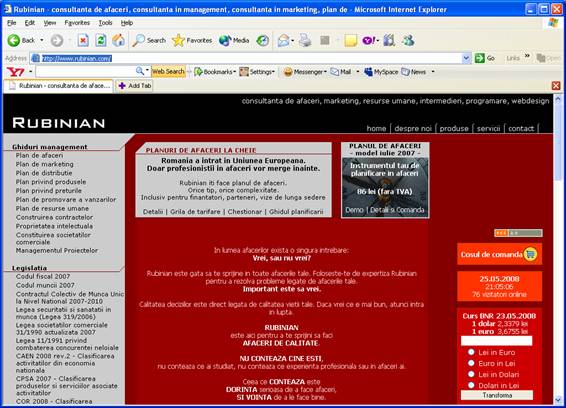Image resolution: width=566 pixels, height=408 pixels.
Task: Expand the address bar dropdown arrow
Action: 466,58
